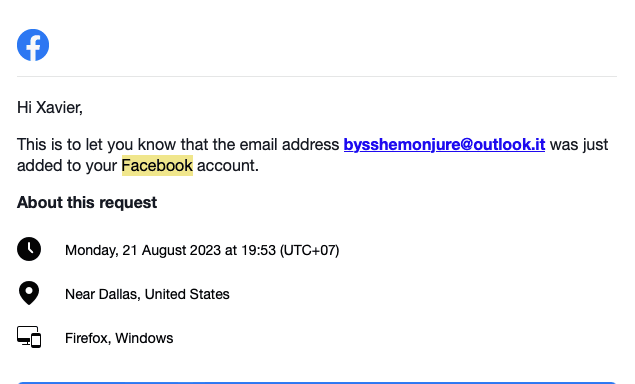
Task: Click the highlighted Facebook word
Action: [157, 166]
